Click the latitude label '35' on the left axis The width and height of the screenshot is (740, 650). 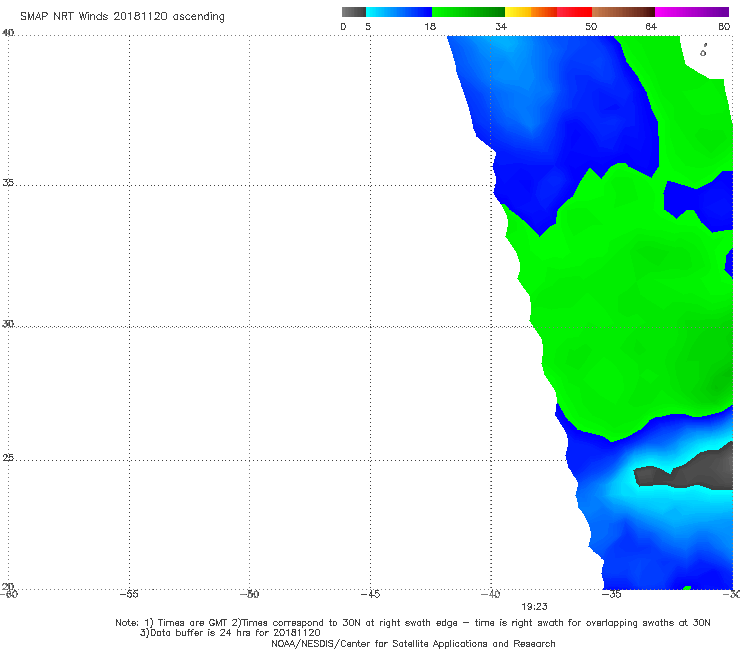coord(8,182)
